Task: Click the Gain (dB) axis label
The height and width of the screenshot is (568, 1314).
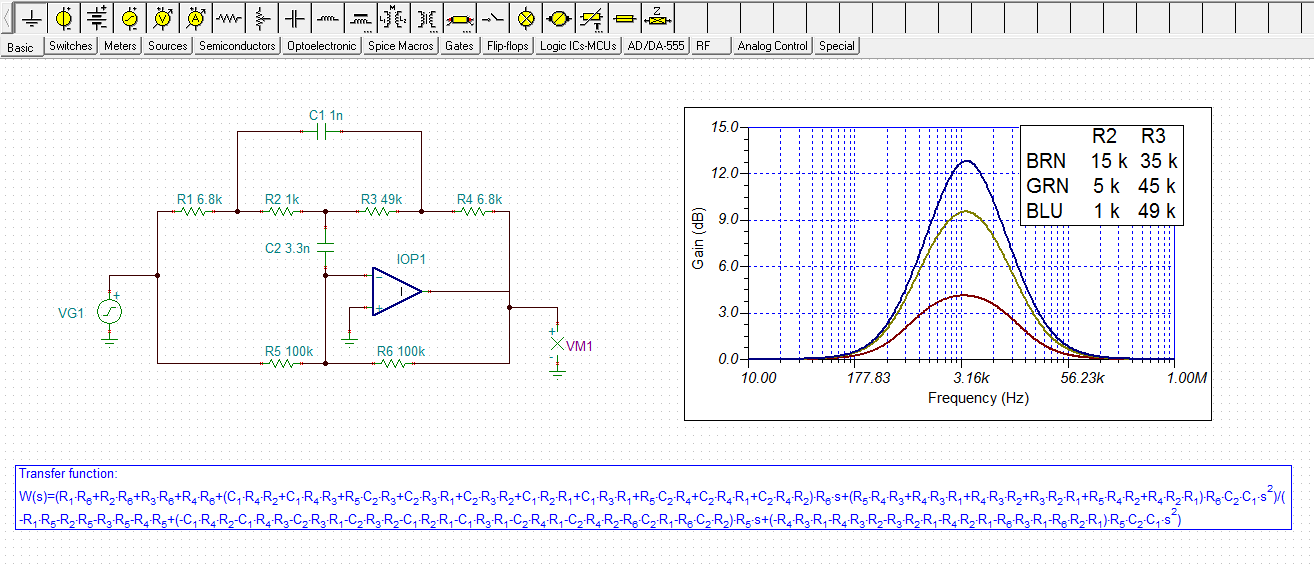Action: coord(698,240)
